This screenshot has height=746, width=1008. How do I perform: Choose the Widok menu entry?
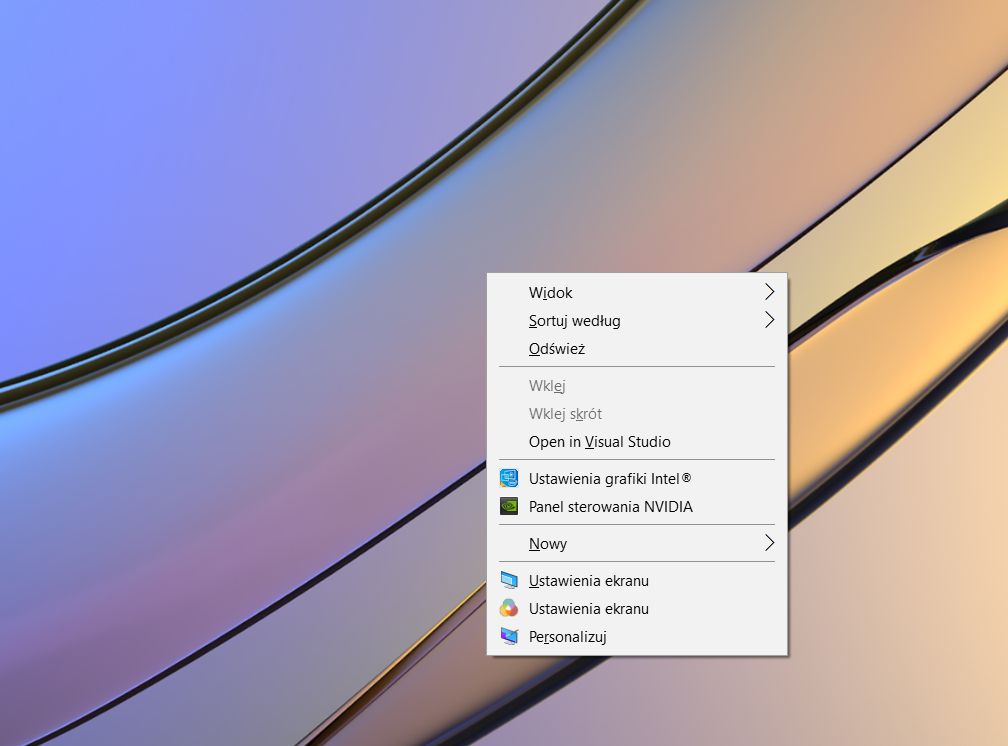550,292
